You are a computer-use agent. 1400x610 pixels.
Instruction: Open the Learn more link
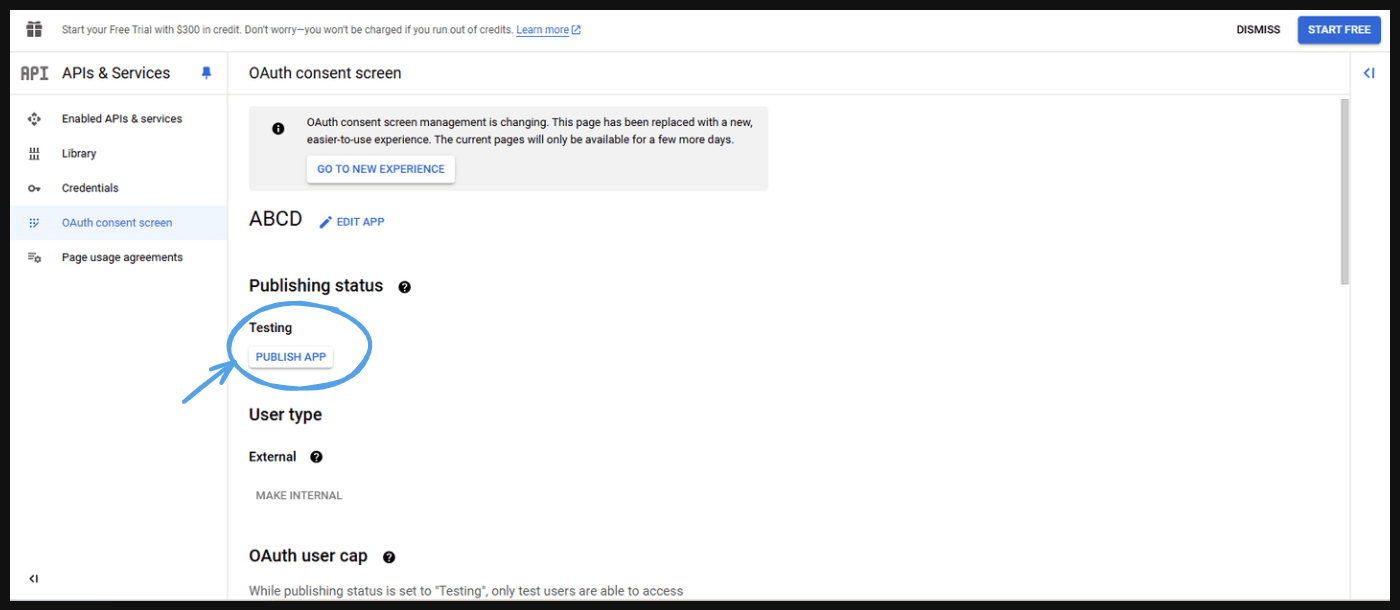[x=542, y=30]
